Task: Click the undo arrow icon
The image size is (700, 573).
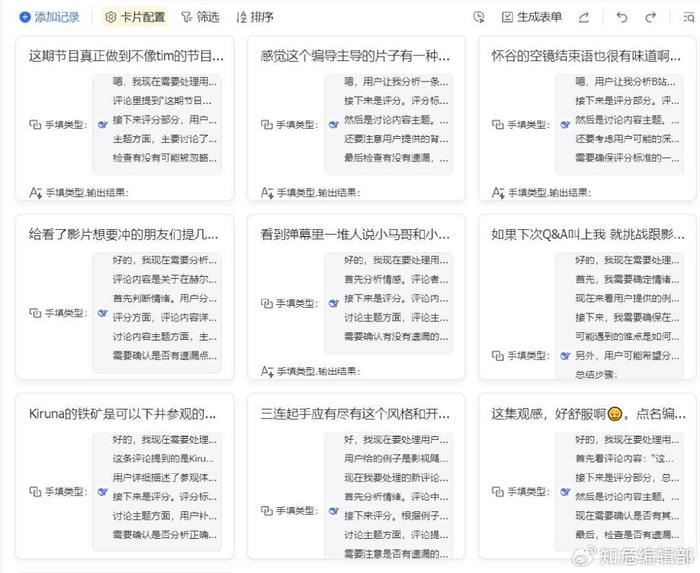Action: click(x=621, y=17)
